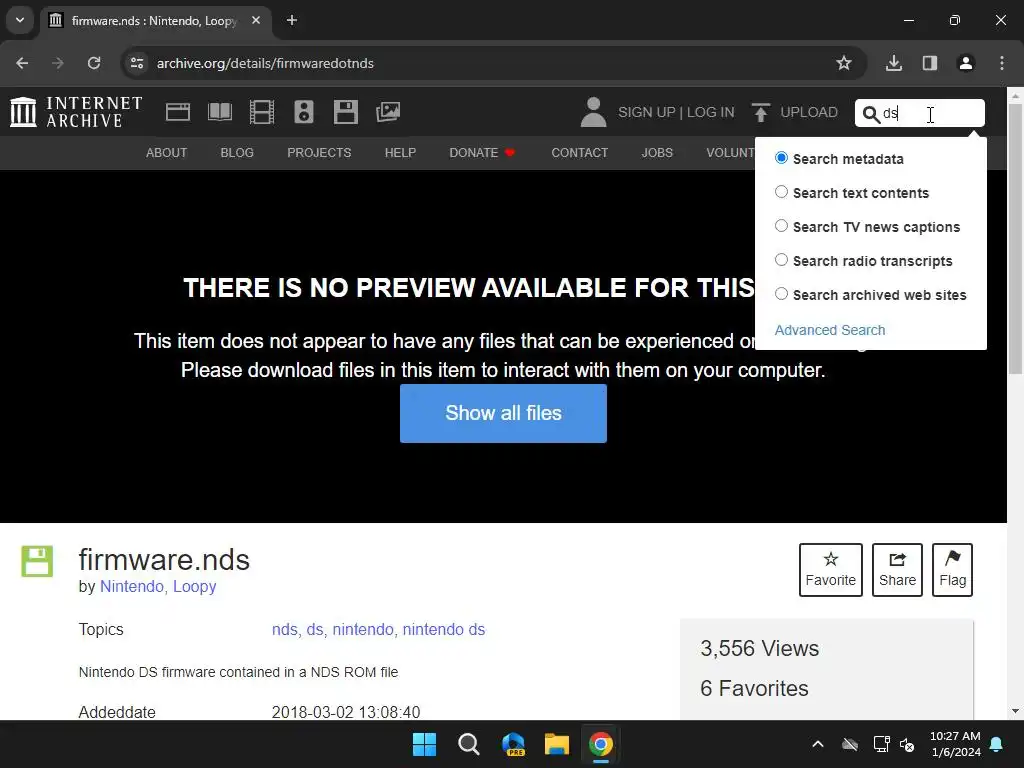This screenshot has height=768, width=1024.
Task: Open Chrome profile icon
Action: click(966, 63)
